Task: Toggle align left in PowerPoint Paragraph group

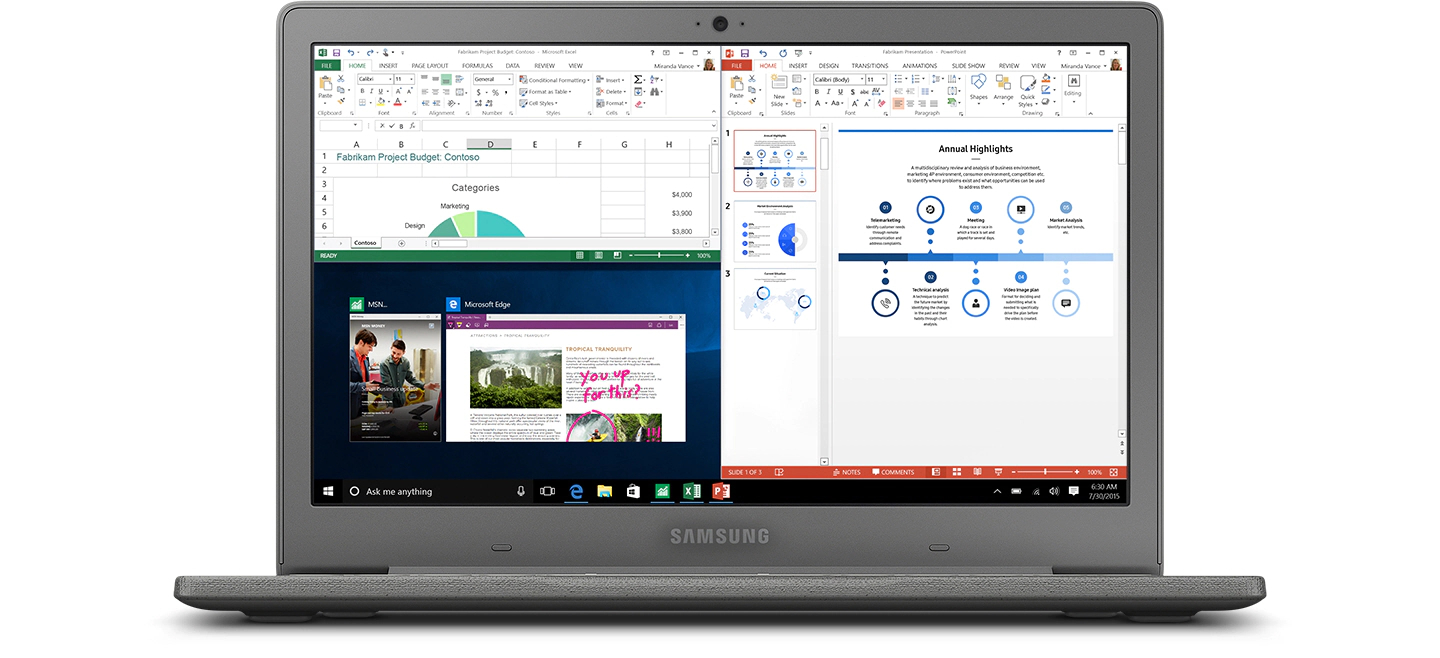Action: click(897, 103)
